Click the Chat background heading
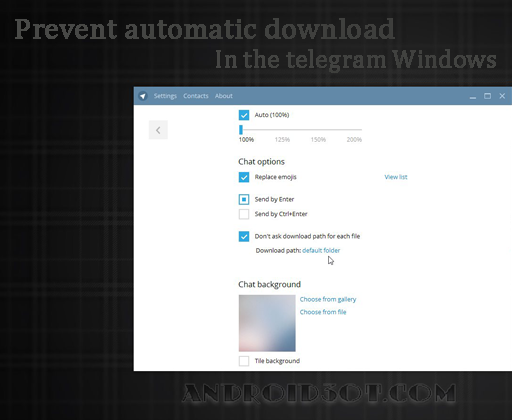Viewport: 512px width, 420px height. [269, 284]
